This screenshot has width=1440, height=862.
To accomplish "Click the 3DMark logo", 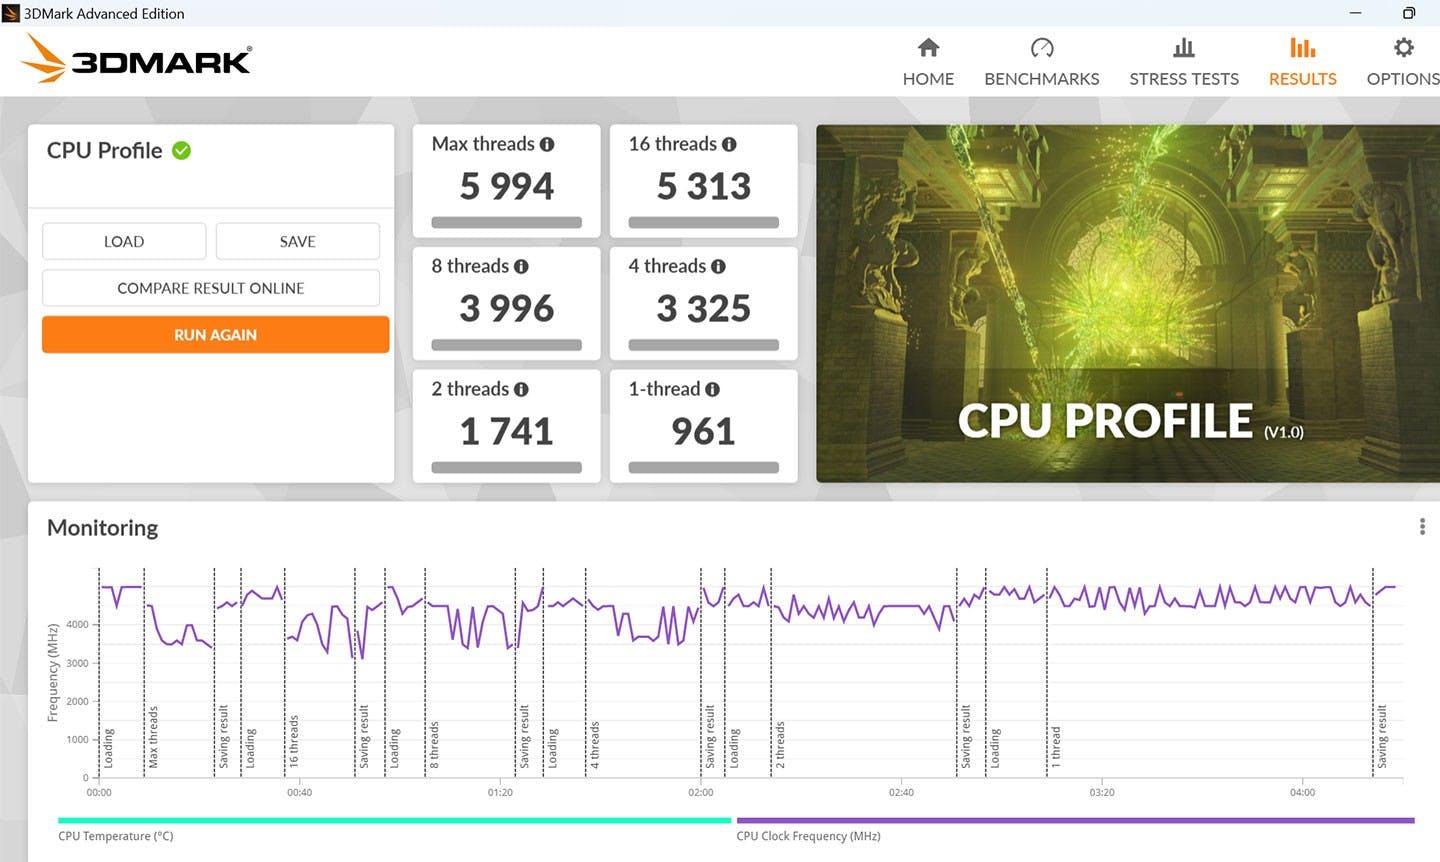I will click(137, 59).
